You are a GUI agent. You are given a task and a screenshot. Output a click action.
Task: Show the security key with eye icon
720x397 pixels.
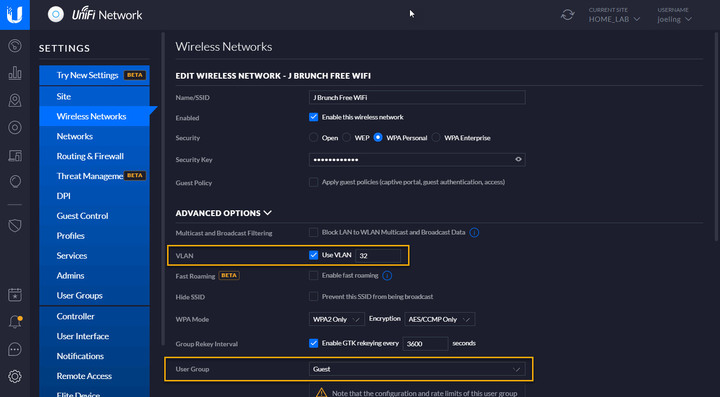click(518, 160)
